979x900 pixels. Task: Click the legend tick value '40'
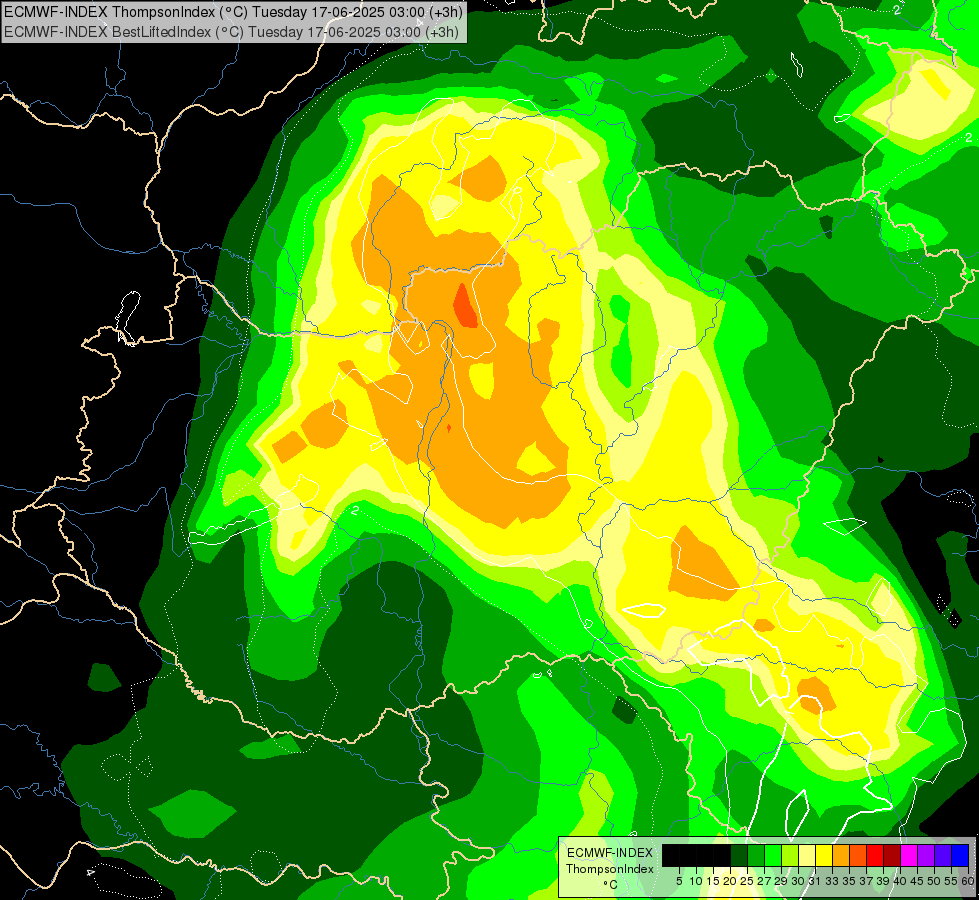point(900,881)
